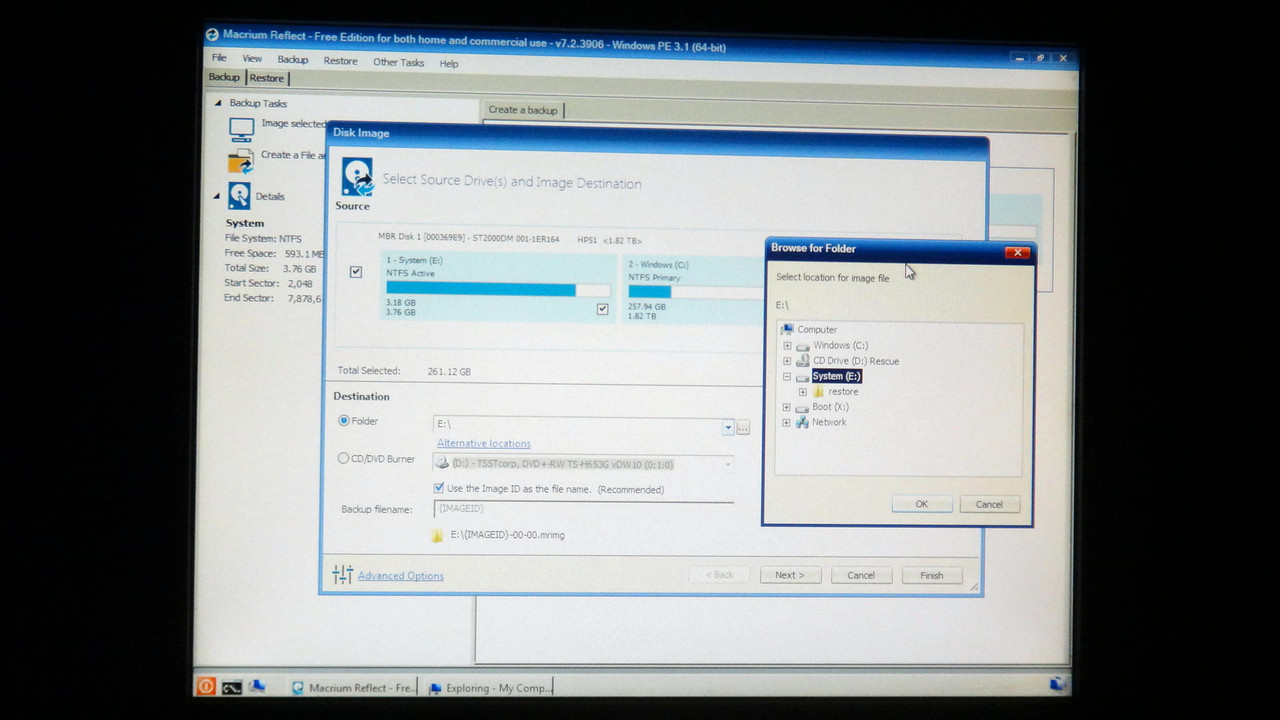Image resolution: width=1280 pixels, height=720 pixels.
Task: Open the Restore menu
Action: (340, 61)
